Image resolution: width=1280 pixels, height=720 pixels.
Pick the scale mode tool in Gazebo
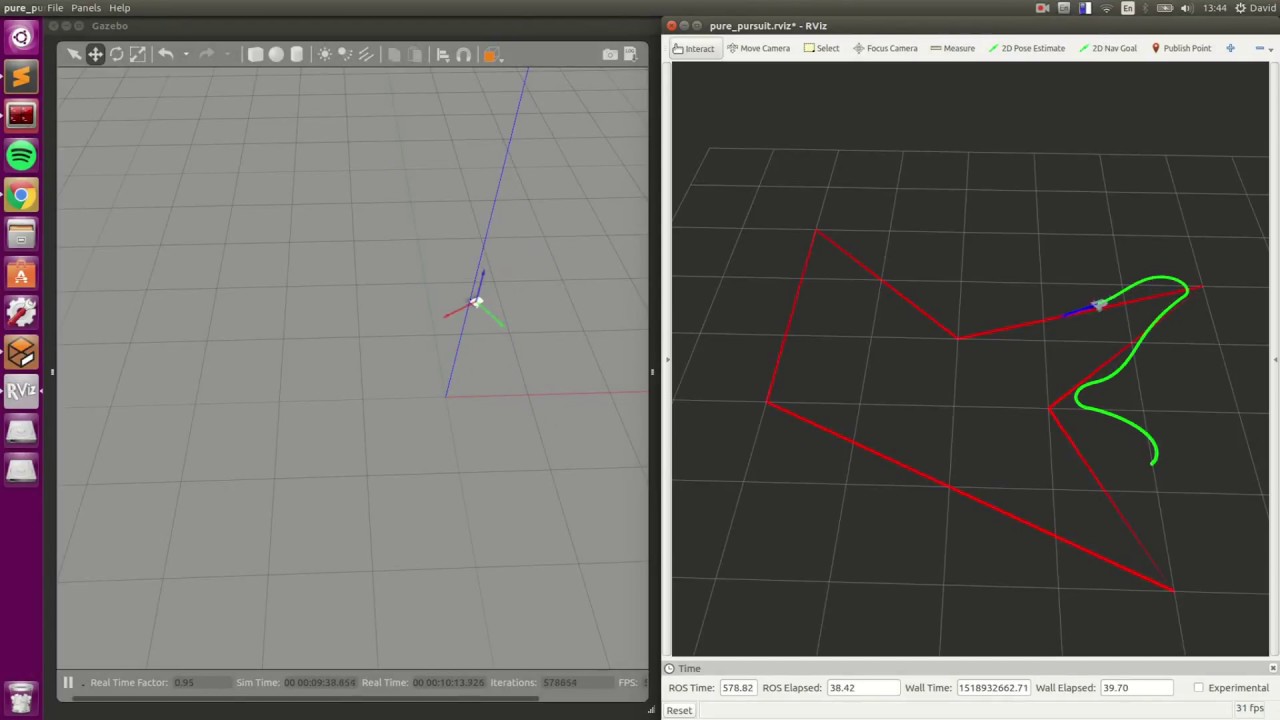coord(138,55)
